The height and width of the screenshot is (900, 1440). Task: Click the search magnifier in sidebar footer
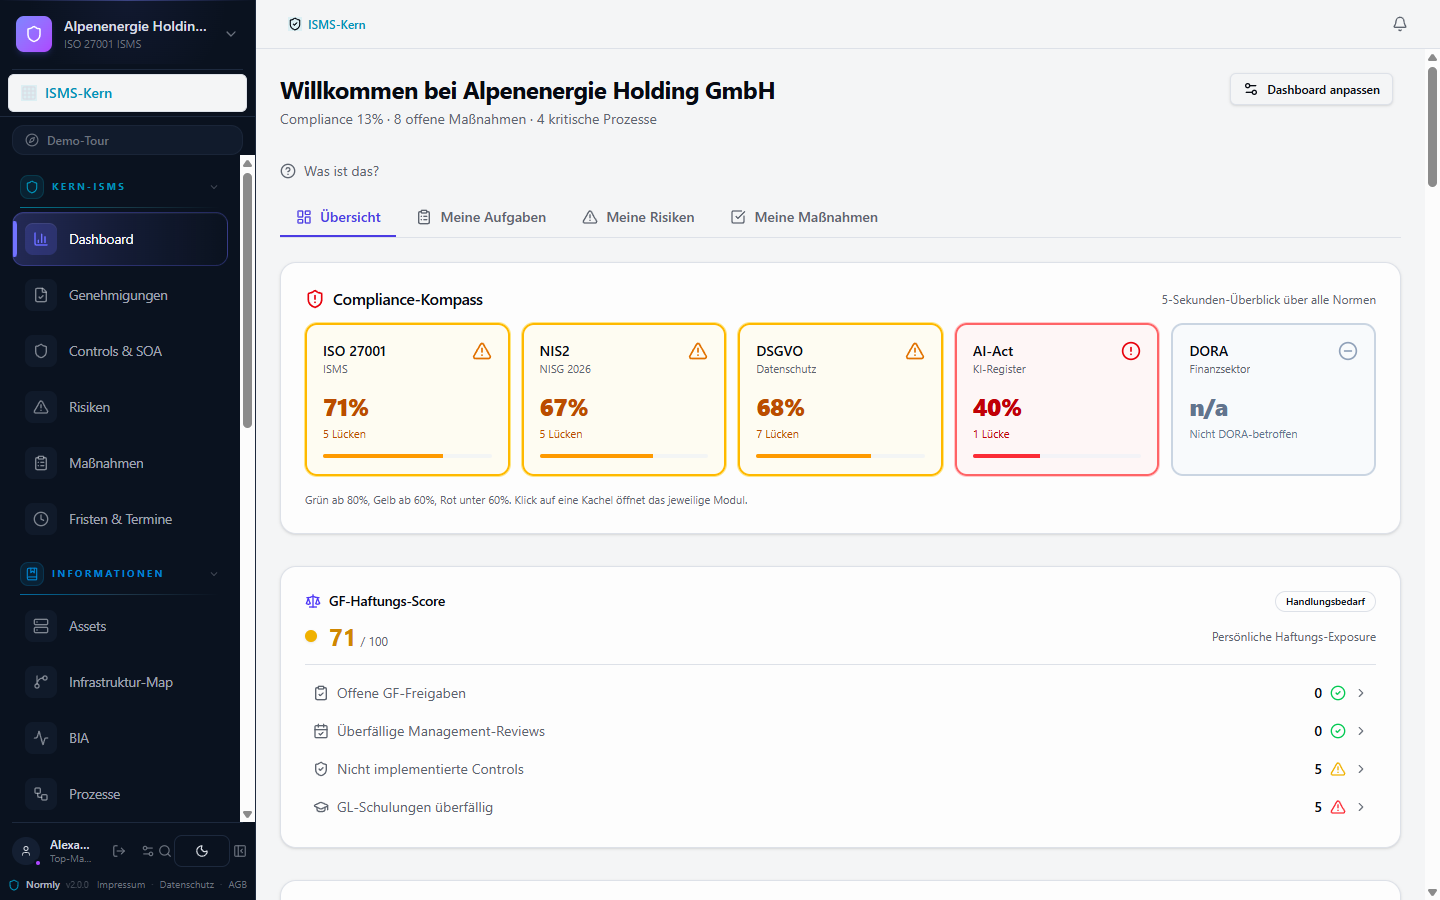coord(165,851)
